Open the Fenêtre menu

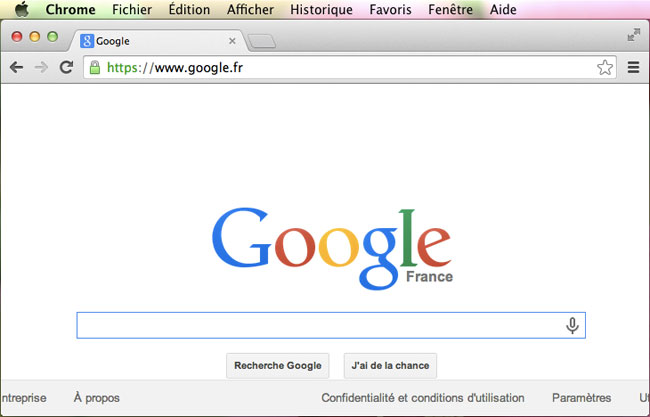tap(450, 10)
